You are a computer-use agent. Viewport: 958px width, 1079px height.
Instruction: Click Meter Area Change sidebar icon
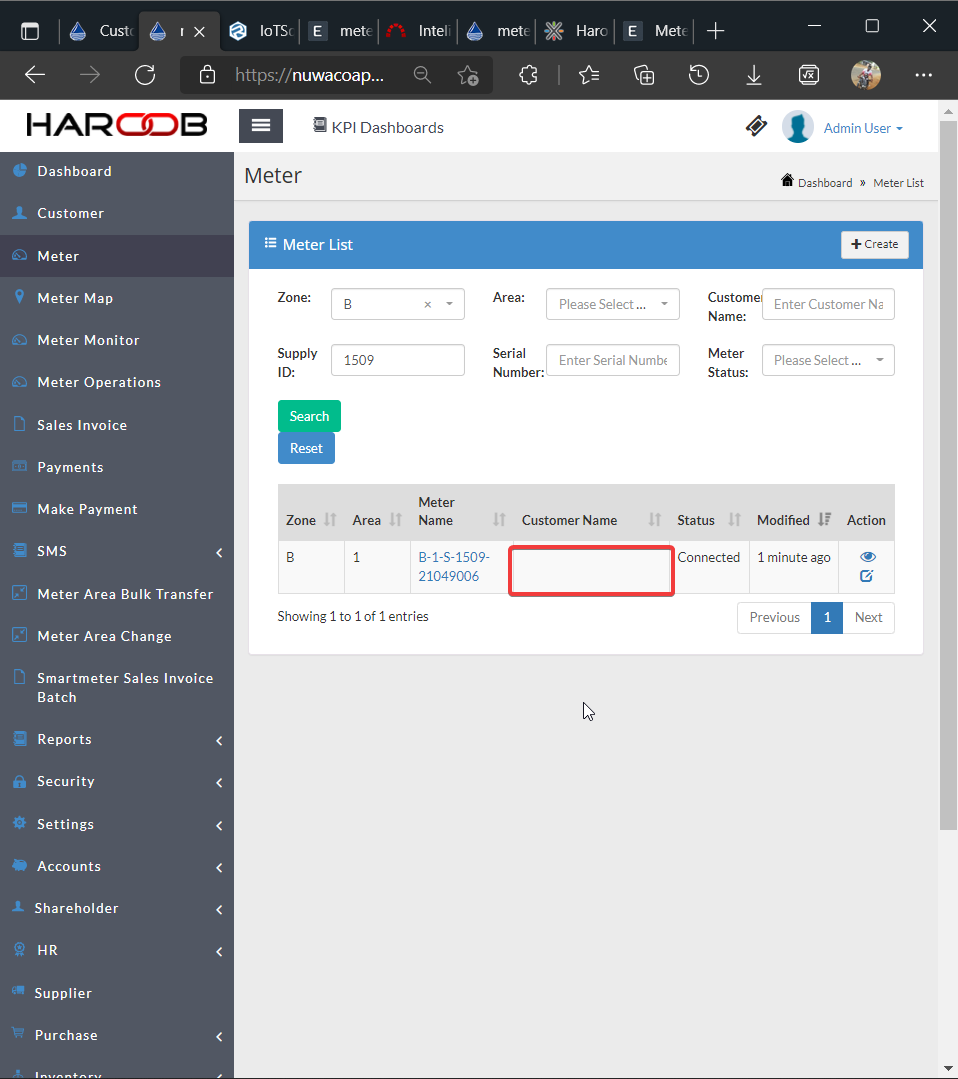(x=19, y=634)
